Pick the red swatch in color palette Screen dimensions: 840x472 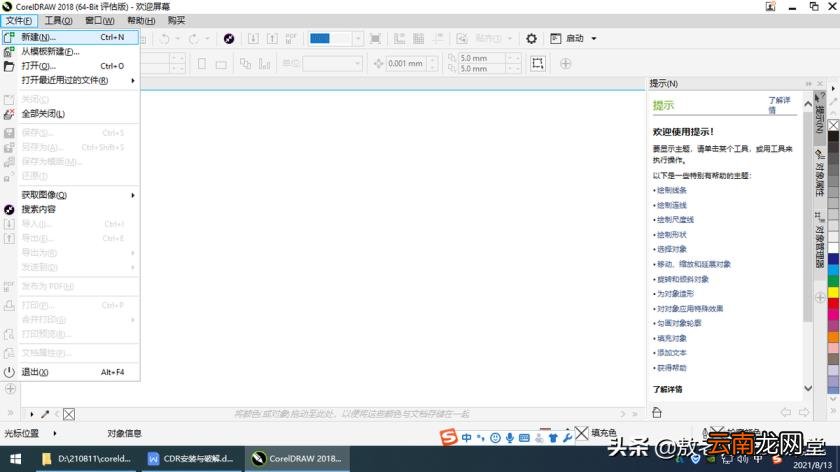(x=833, y=303)
